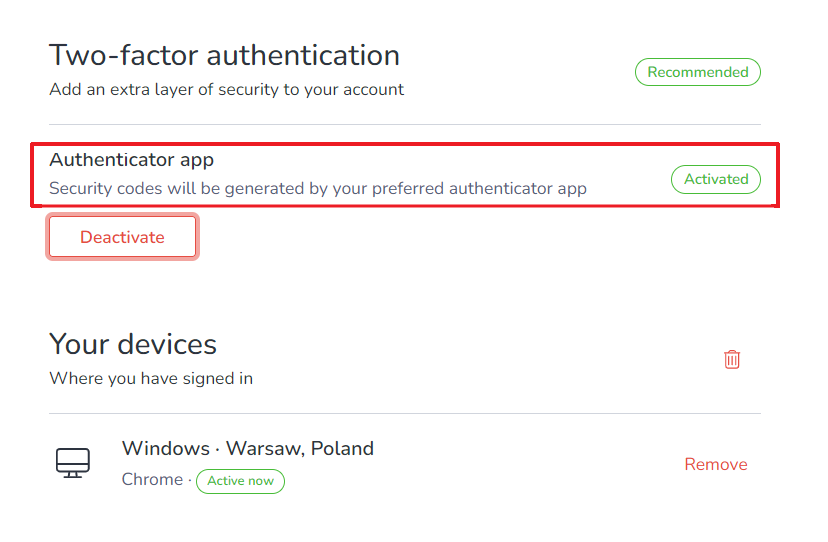Screen dimensions: 828x542
Task: Click the Two-factor authentication heading
Action: coord(224,55)
